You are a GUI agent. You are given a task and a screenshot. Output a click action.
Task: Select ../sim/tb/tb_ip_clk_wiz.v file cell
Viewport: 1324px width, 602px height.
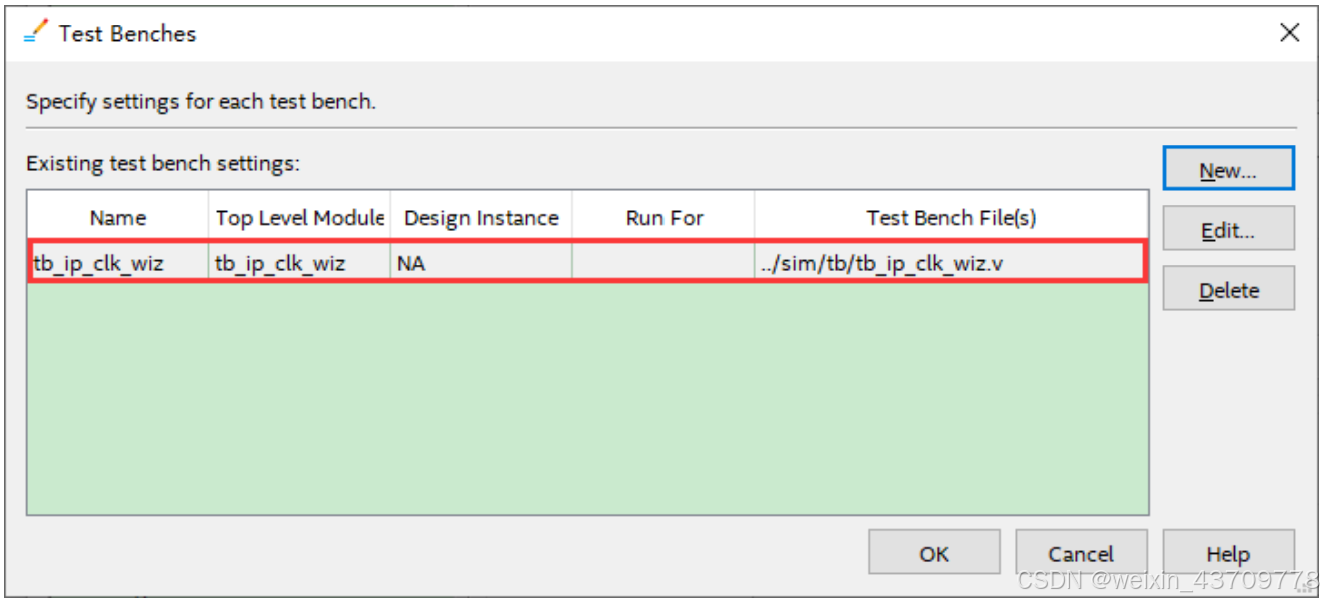(951, 264)
